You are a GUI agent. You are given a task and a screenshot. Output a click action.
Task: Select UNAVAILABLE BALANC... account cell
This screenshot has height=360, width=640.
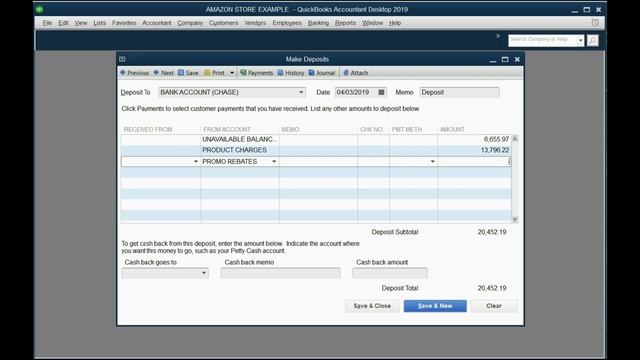[240, 139]
